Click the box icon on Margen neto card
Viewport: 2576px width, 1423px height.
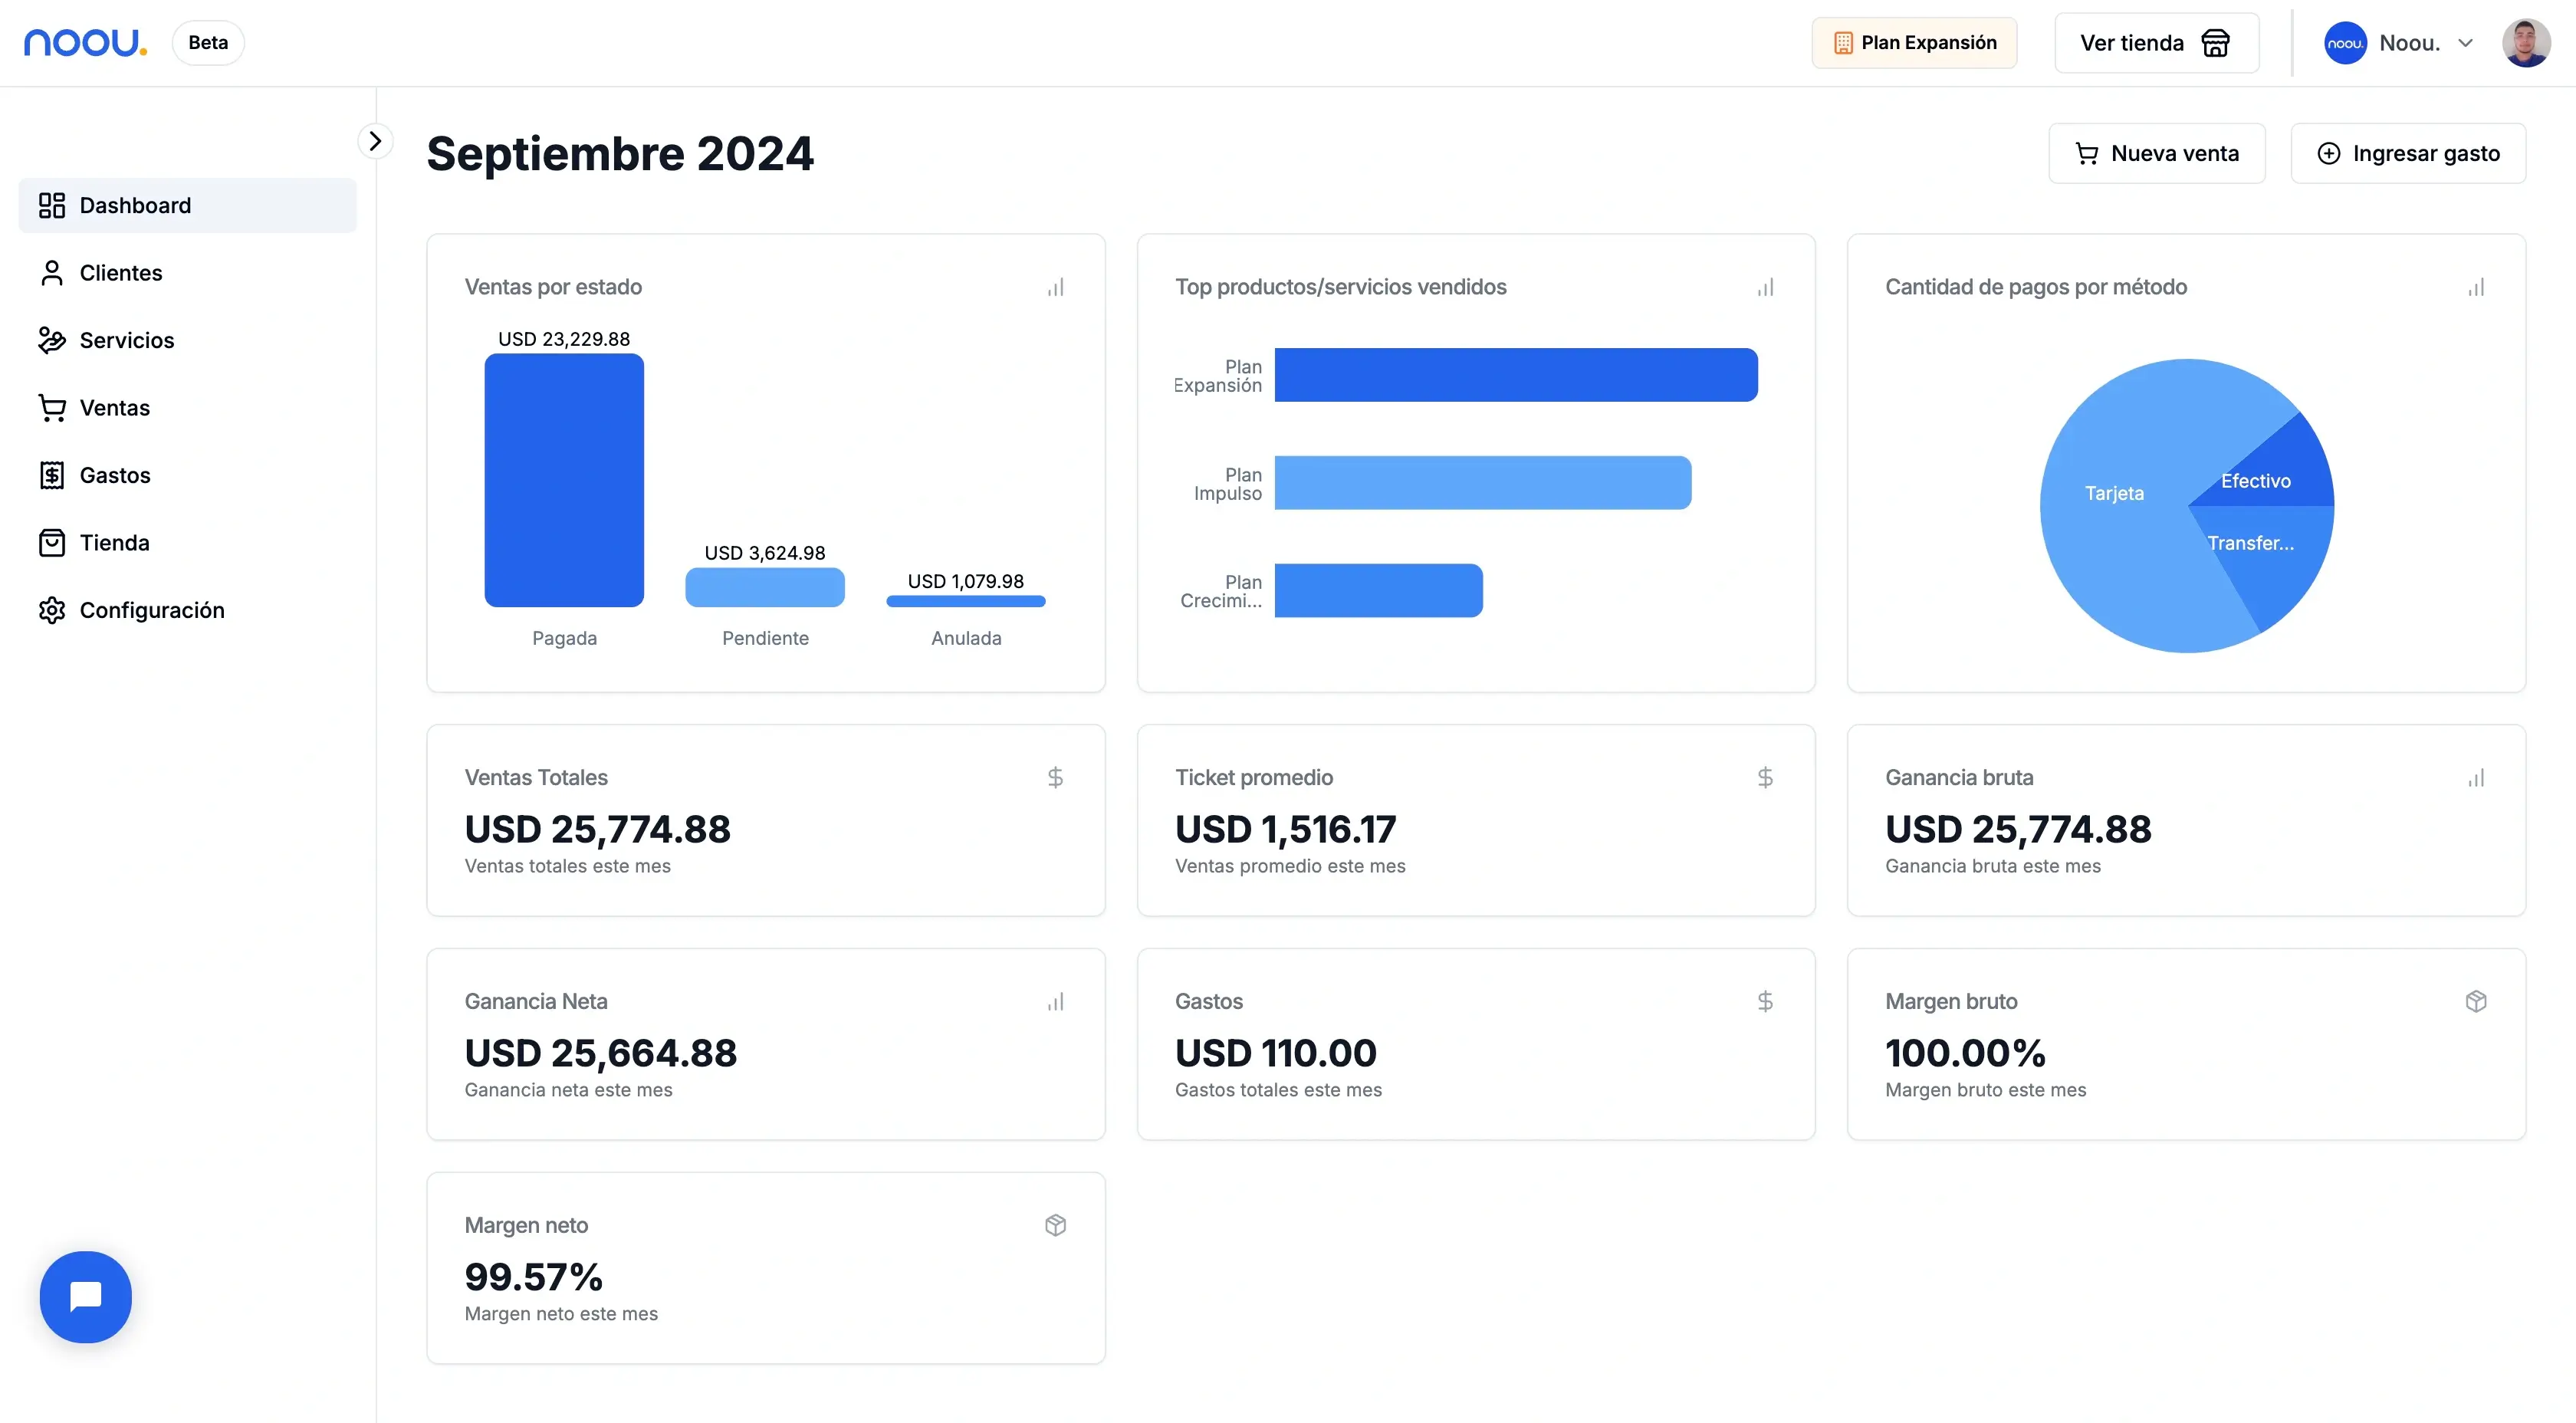click(1055, 1225)
